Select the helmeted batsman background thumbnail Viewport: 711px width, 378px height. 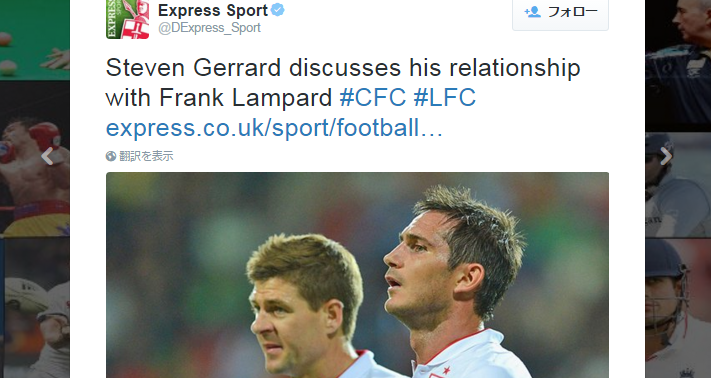(x=678, y=308)
